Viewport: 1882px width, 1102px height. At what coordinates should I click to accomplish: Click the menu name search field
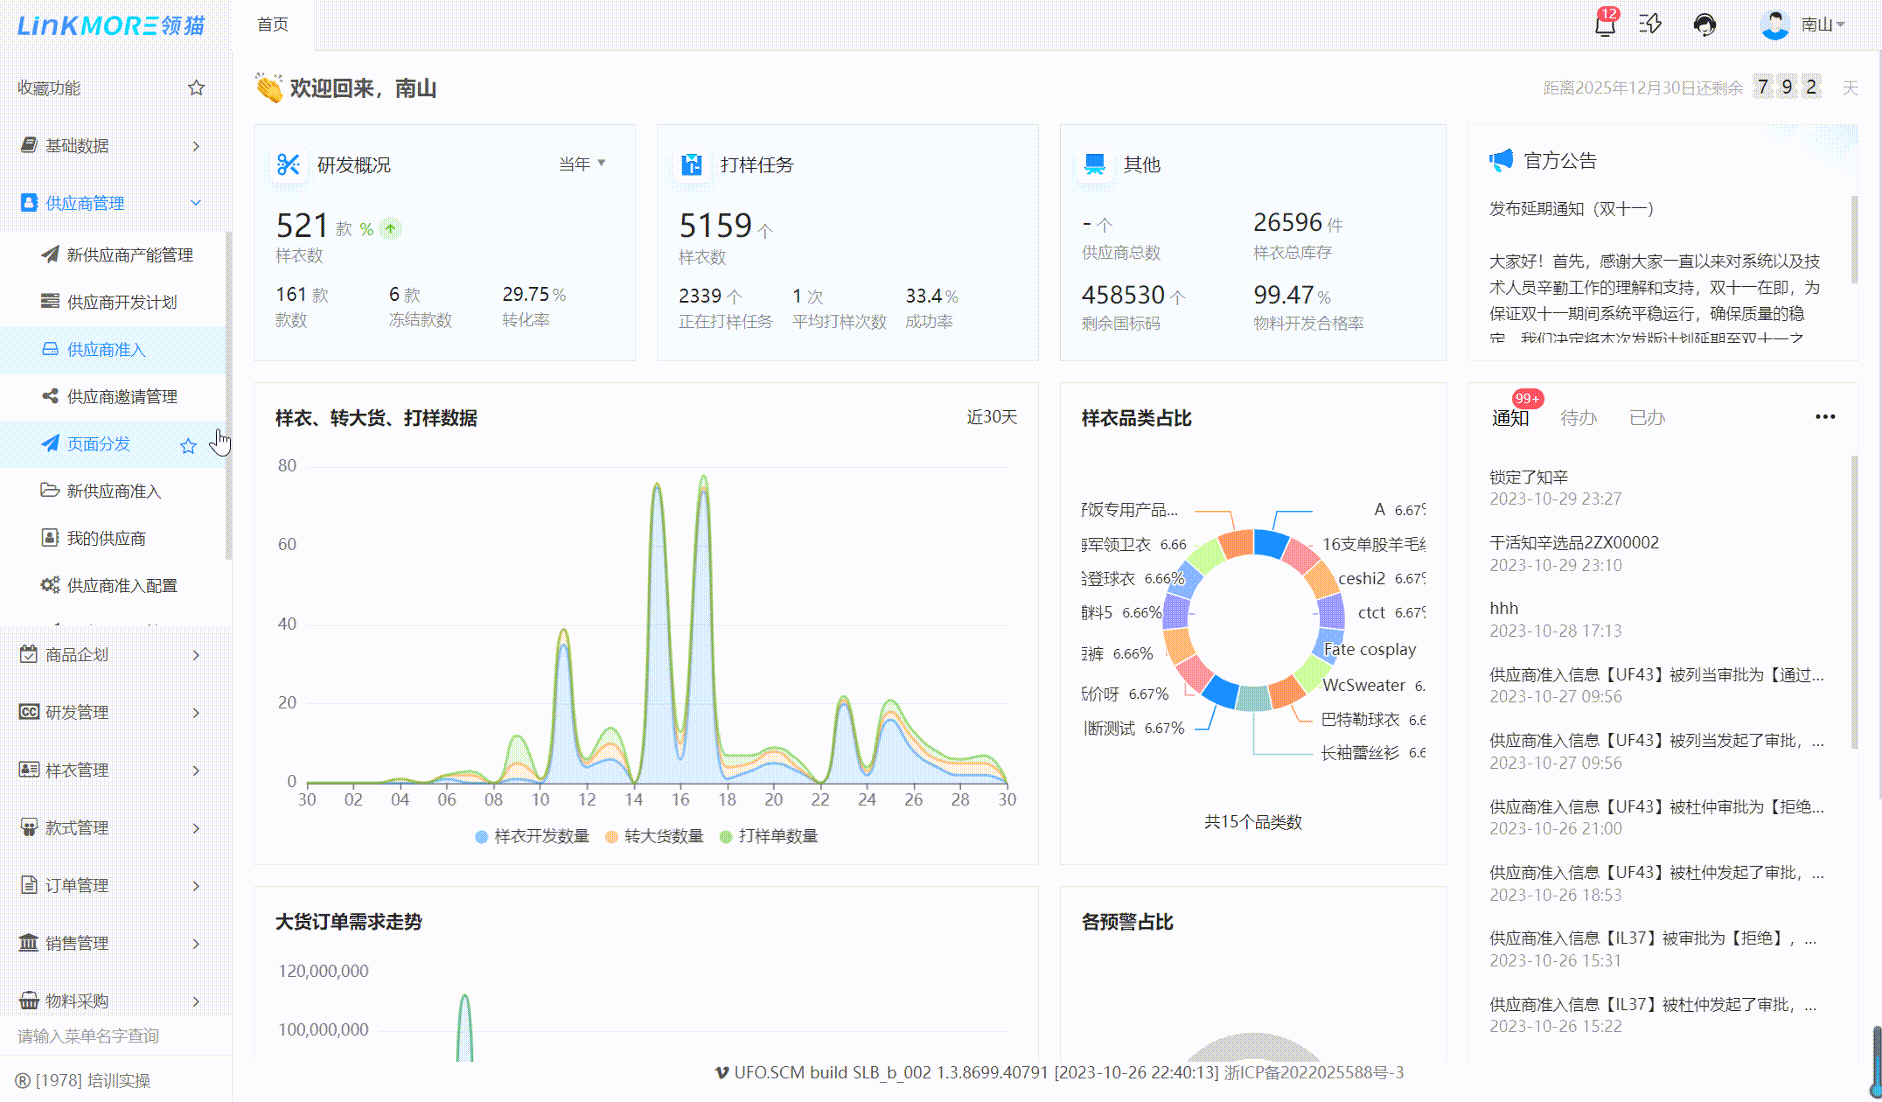110,1036
